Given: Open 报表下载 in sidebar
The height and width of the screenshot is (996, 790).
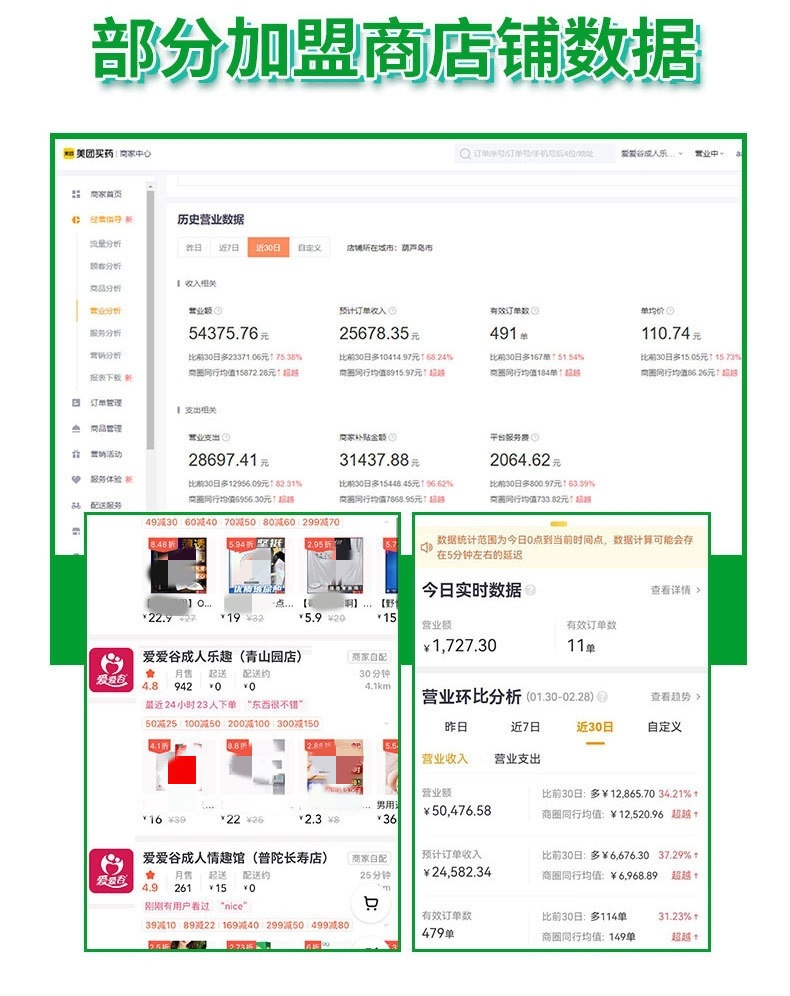Looking at the screenshot, I should pyautogui.click(x=105, y=377).
